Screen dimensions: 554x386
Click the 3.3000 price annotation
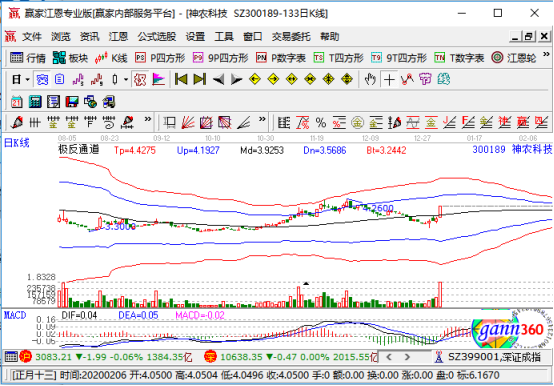[120, 226]
